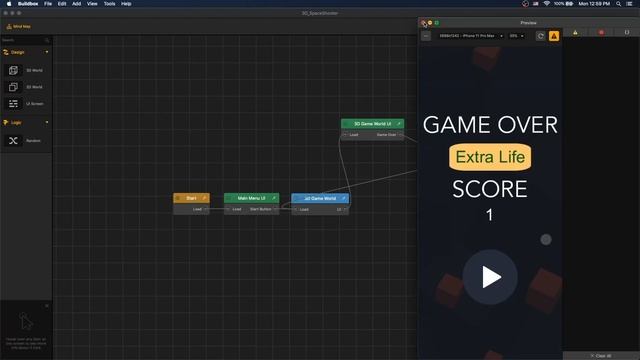Open the Start node edit arrow
Viewport: 640px width, 360px height.
click(204, 198)
